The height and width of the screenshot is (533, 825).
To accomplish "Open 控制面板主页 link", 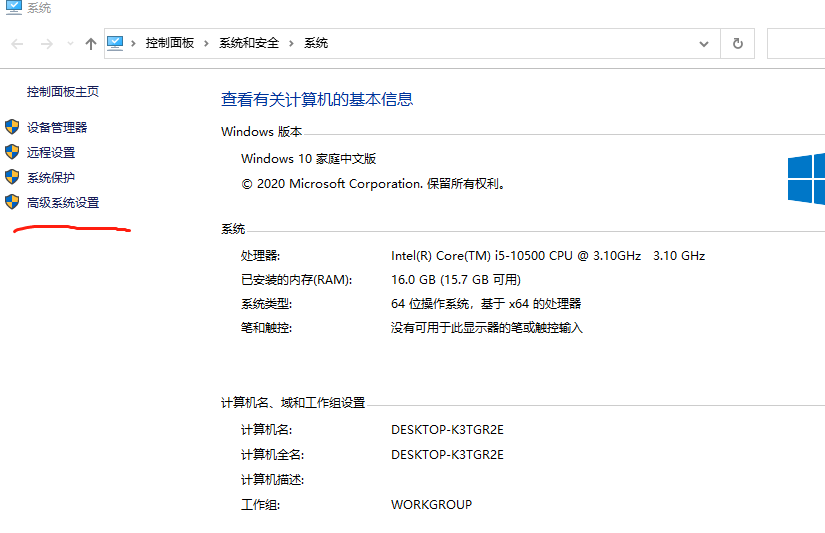I will (x=63, y=92).
